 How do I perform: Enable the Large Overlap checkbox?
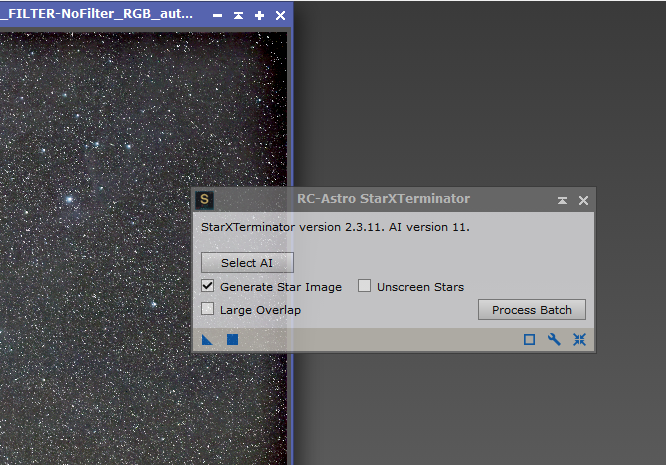coord(208,309)
